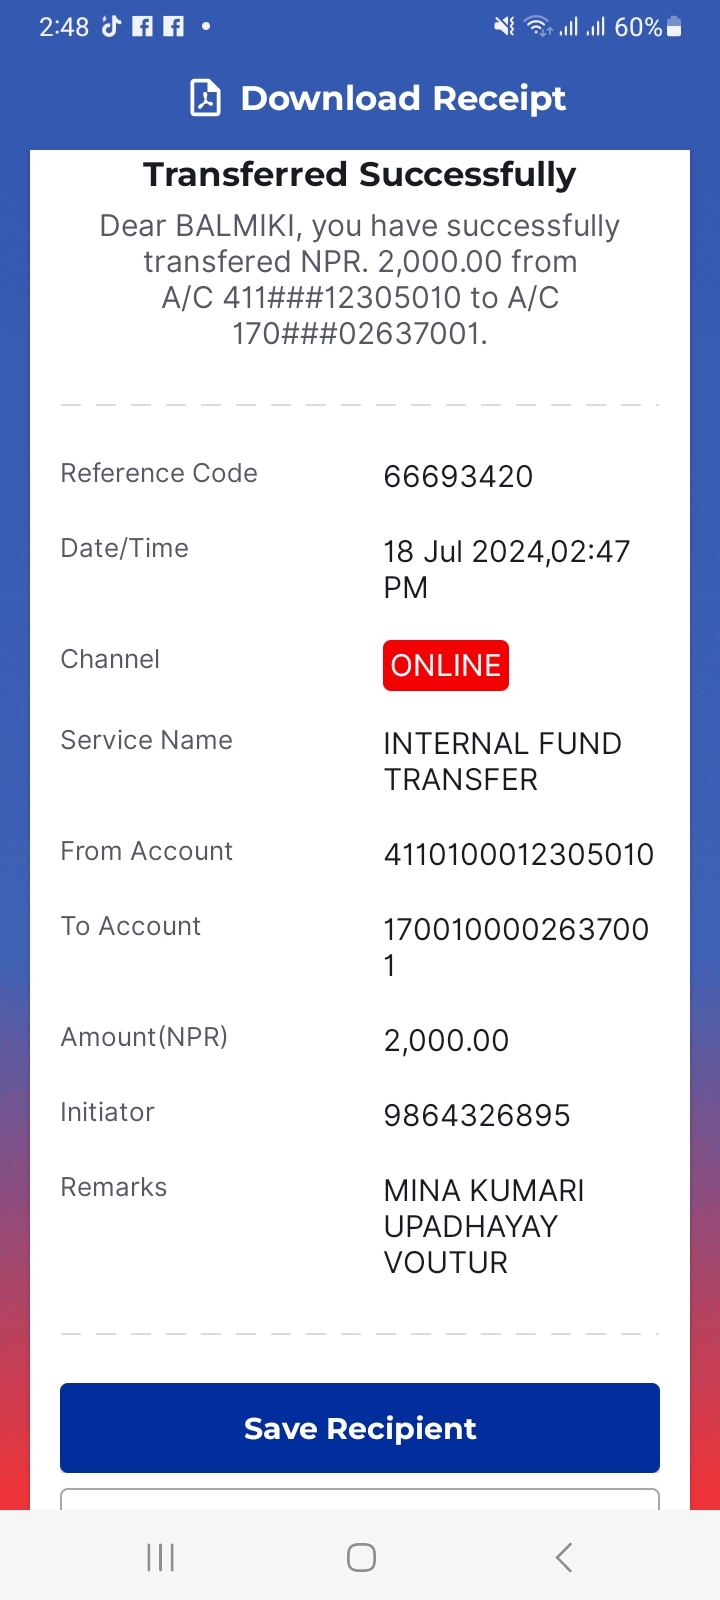The height and width of the screenshot is (1600, 720).
Task: Tap the red ONLINE channel badge
Action: 446,665
